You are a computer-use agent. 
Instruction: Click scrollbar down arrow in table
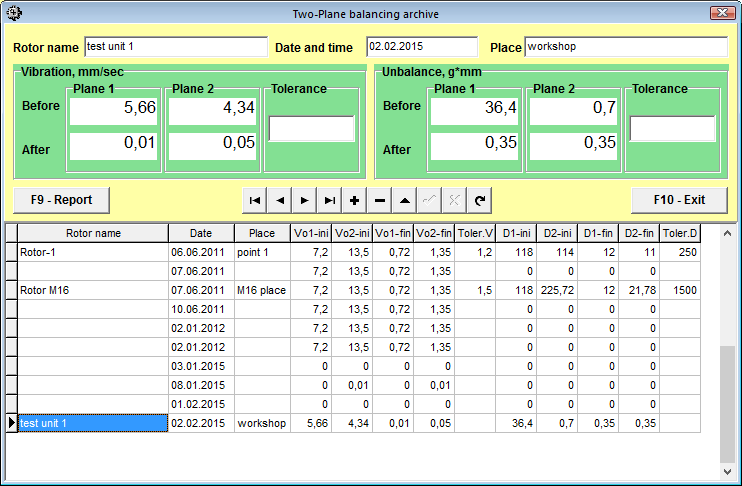point(727,471)
